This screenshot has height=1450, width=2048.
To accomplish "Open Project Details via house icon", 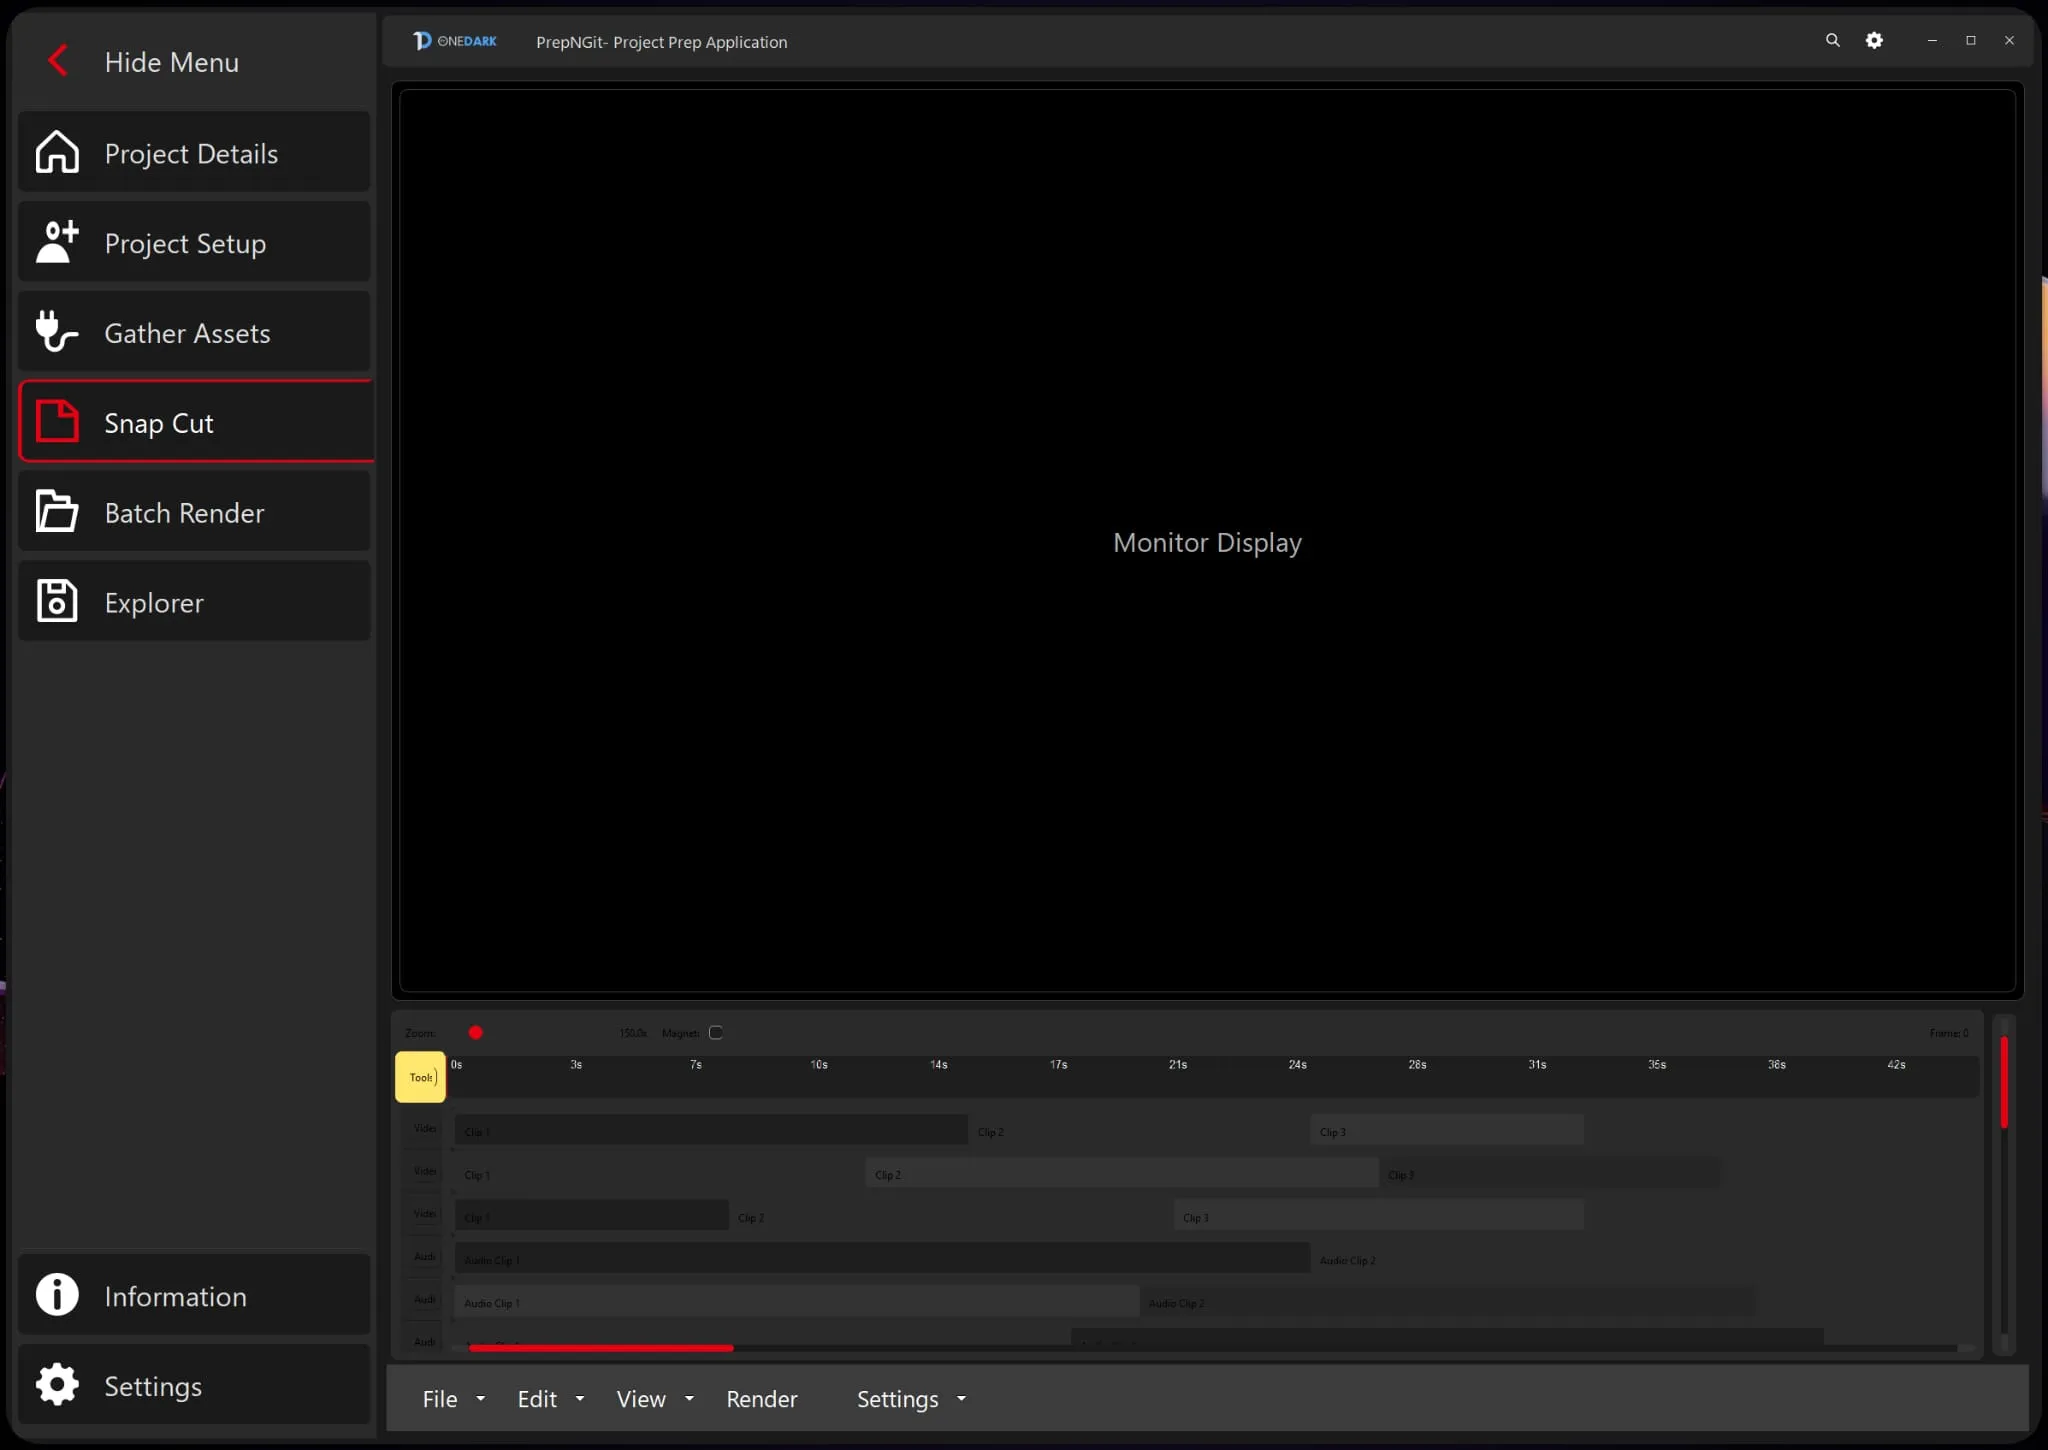I will 57,153.
